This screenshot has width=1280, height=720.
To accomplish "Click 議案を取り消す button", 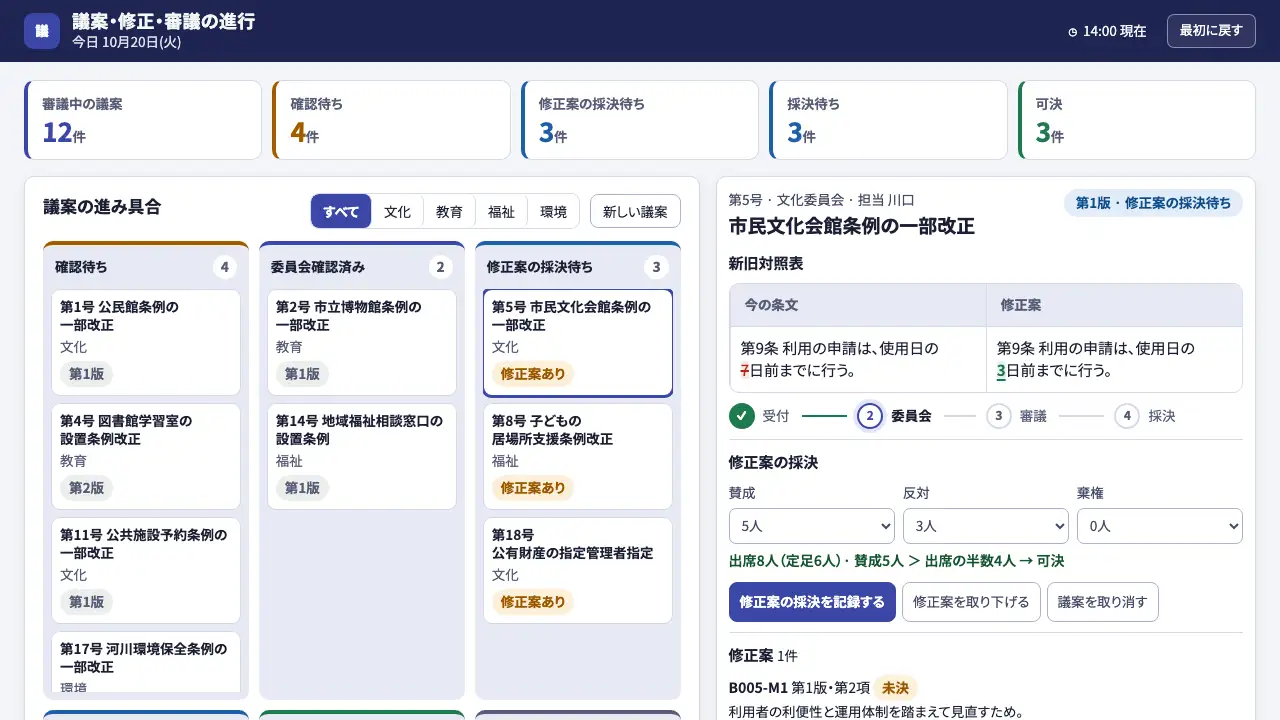I will (x=1103, y=602).
